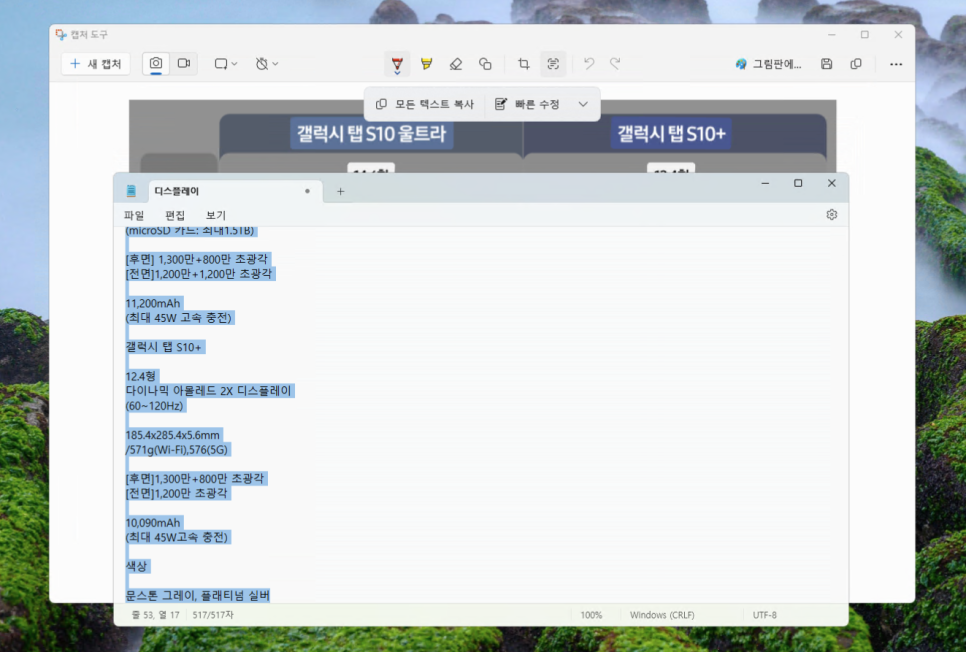The width and height of the screenshot is (966, 652).
Task: Activate the image crop tool
Action: point(524,63)
